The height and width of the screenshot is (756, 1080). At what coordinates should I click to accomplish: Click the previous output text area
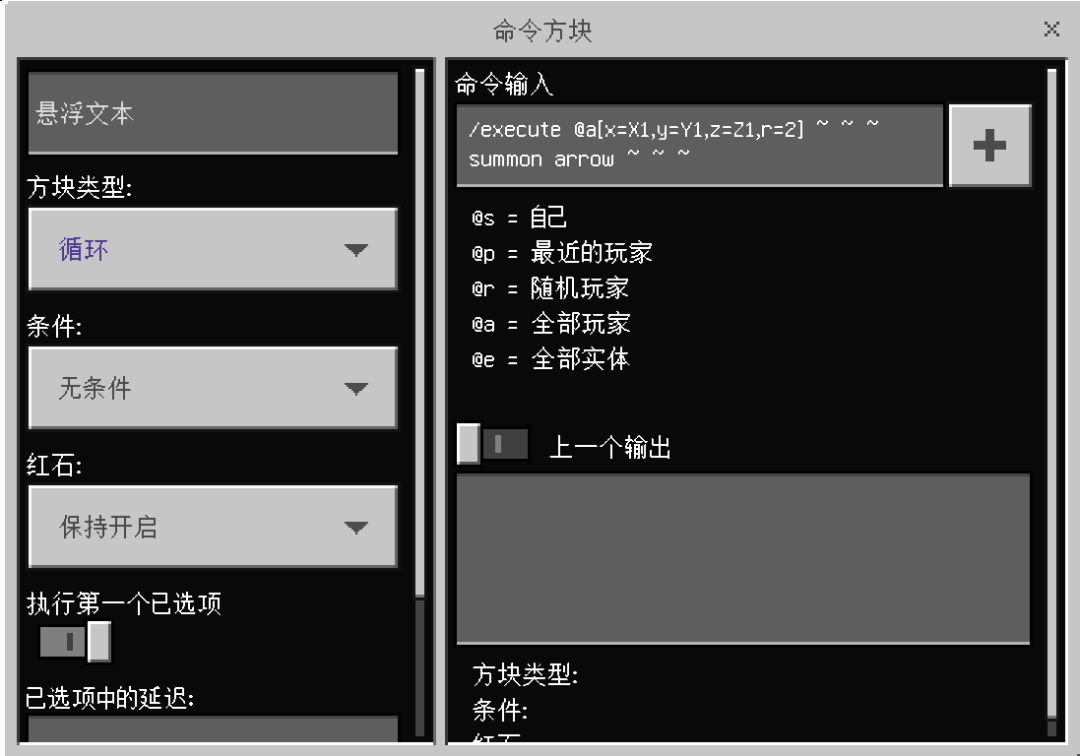click(743, 558)
